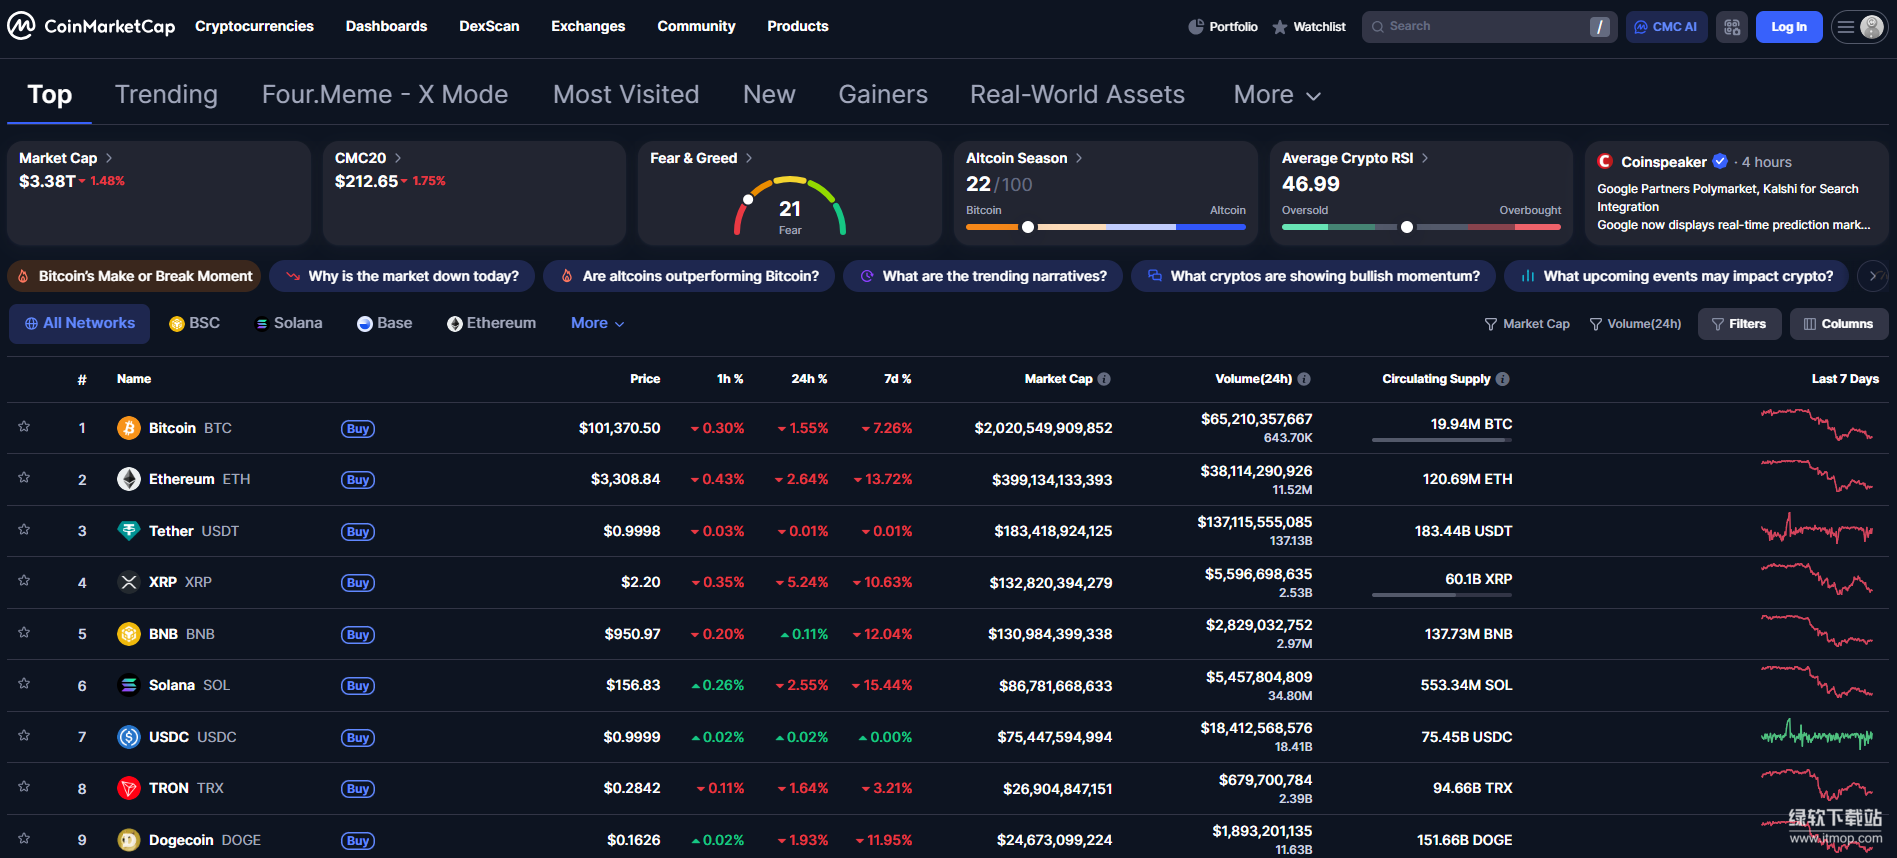Viewport: 1897px width, 858px height.
Task: Open the Columns selector
Action: click(x=1838, y=324)
